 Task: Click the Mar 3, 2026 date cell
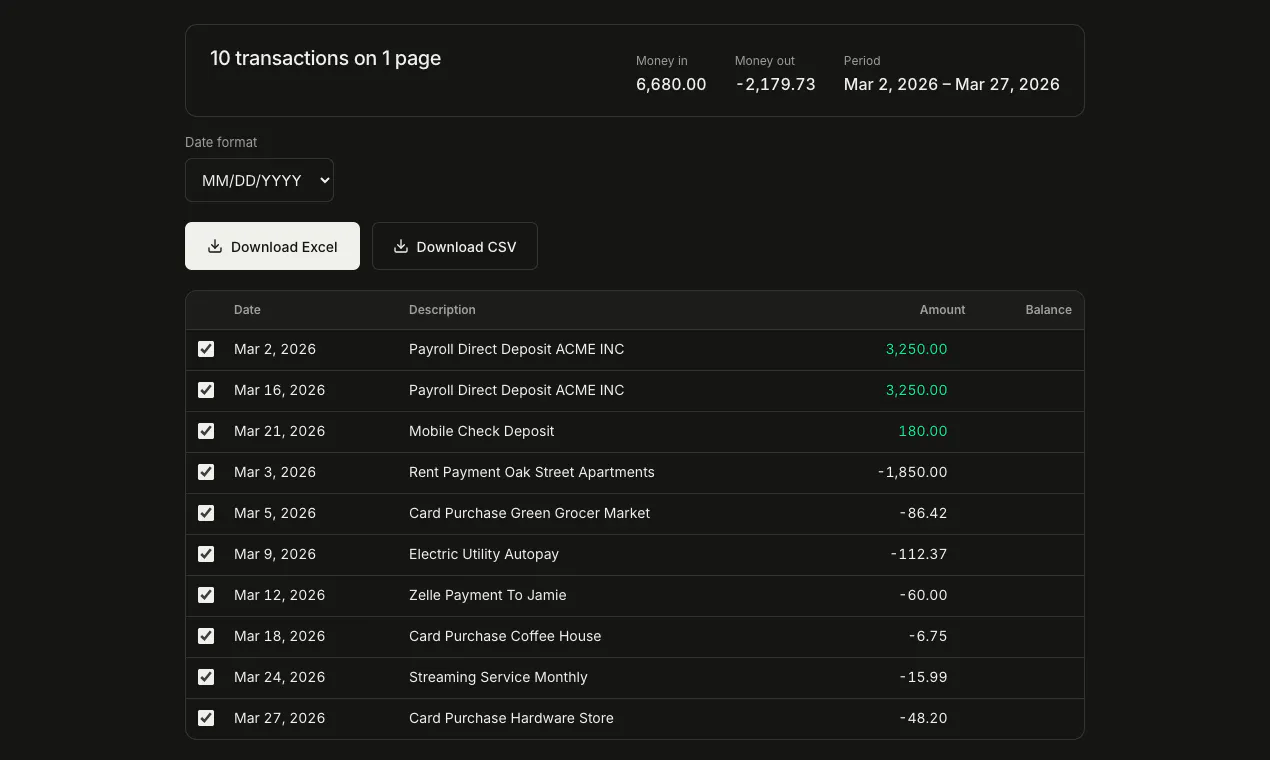pos(275,472)
